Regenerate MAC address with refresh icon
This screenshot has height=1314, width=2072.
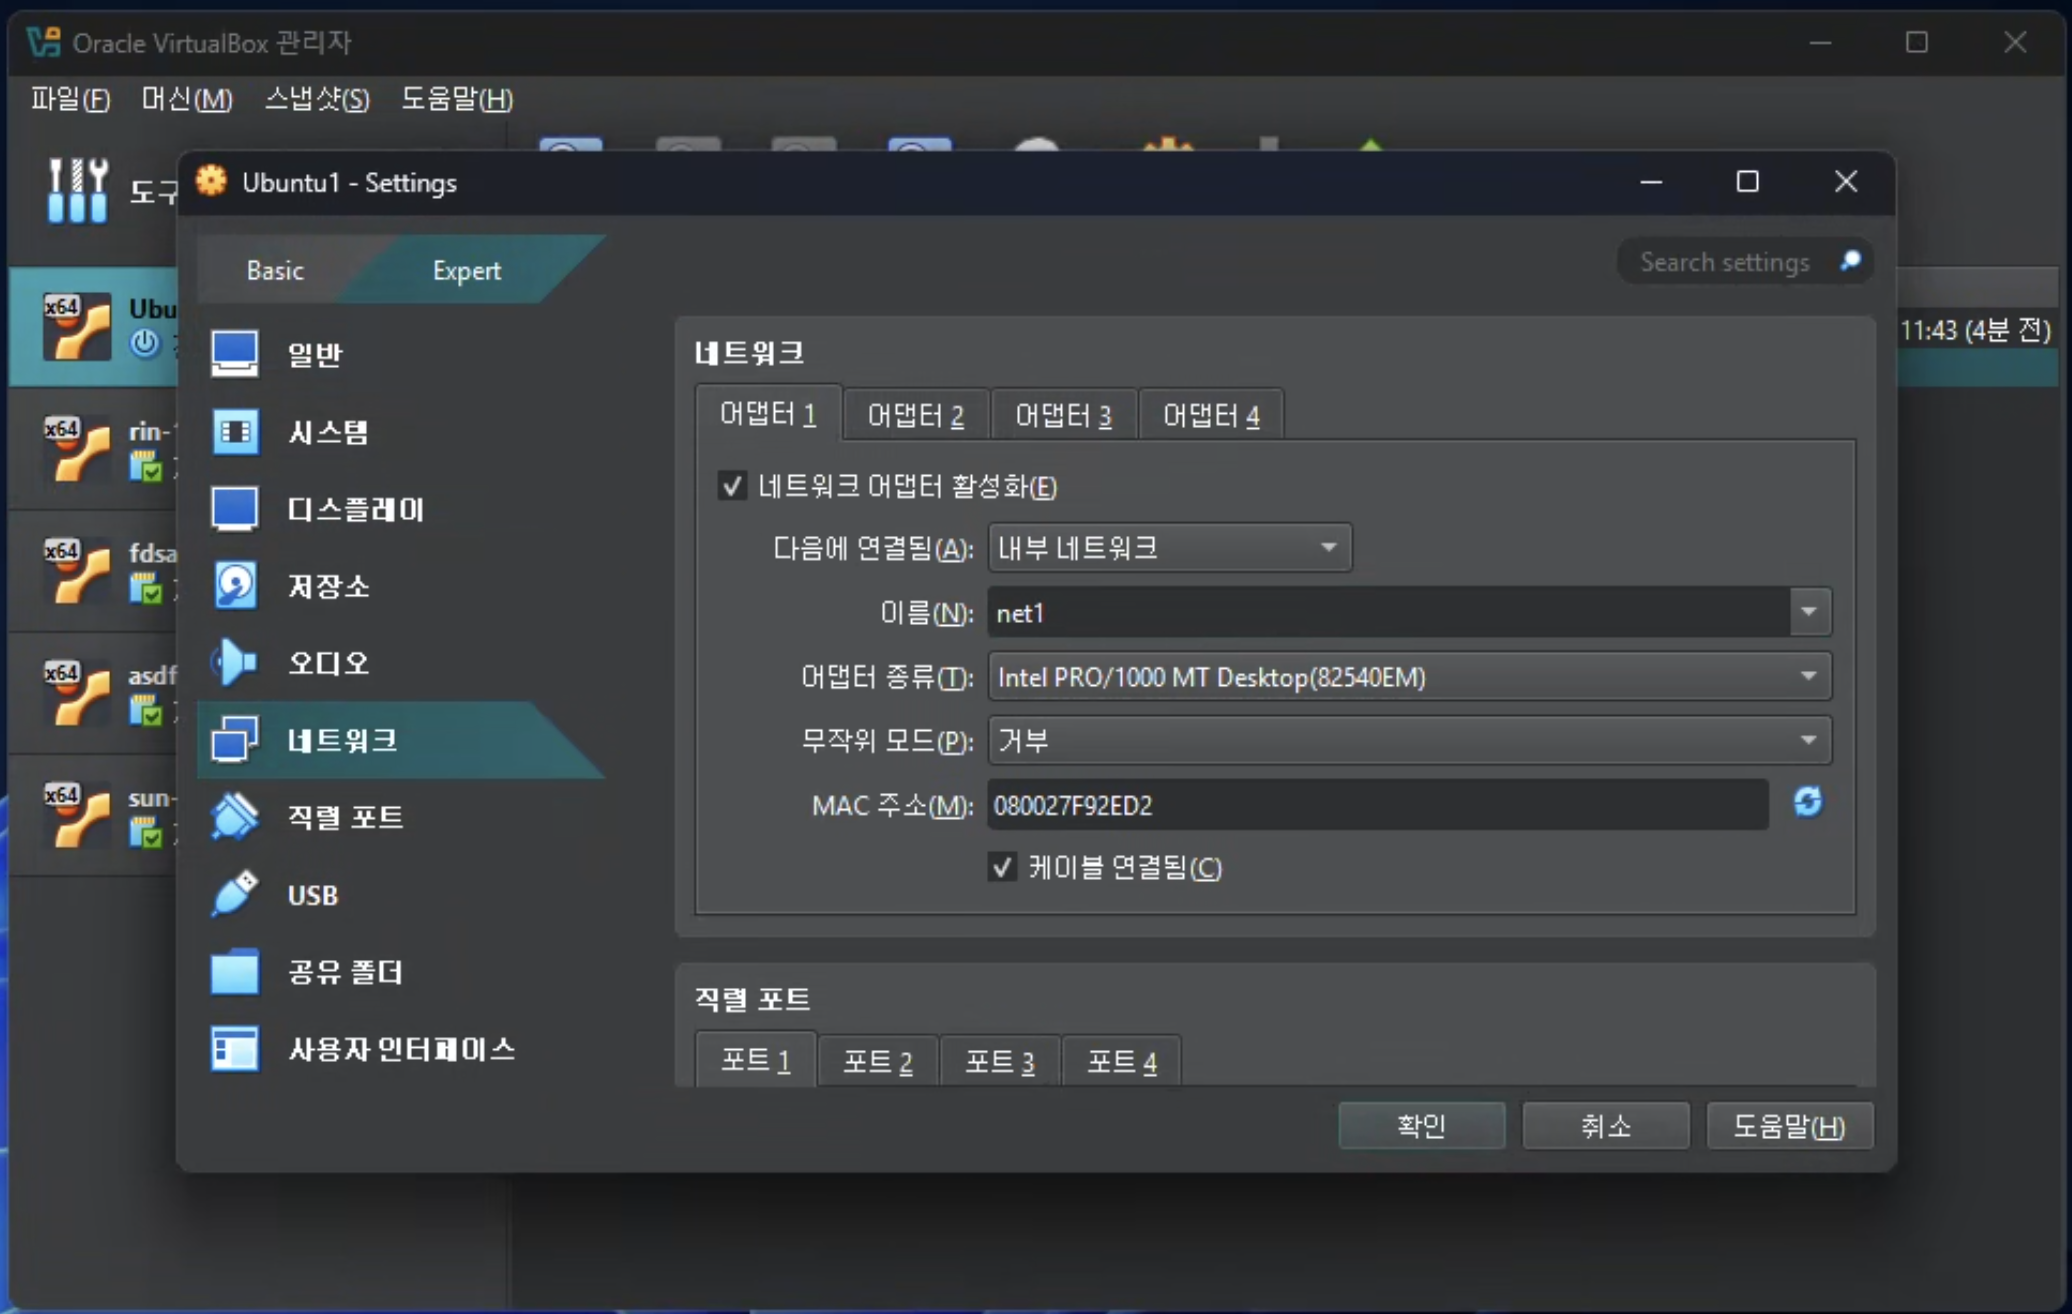(x=1807, y=802)
